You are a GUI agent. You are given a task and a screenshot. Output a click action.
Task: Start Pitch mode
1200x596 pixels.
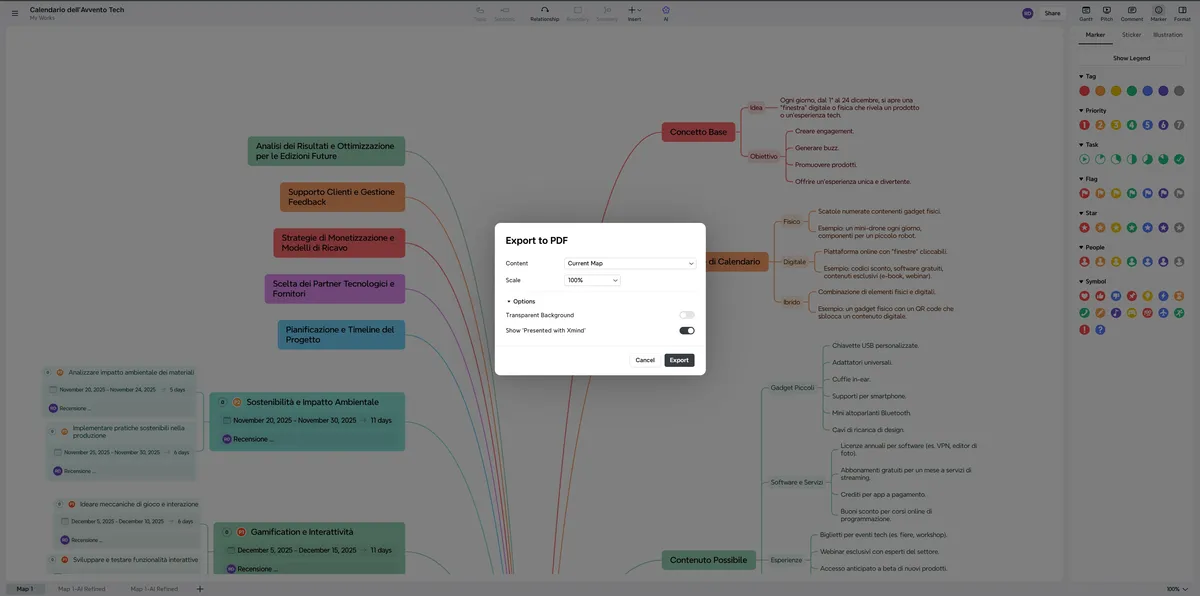click(x=1107, y=13)
